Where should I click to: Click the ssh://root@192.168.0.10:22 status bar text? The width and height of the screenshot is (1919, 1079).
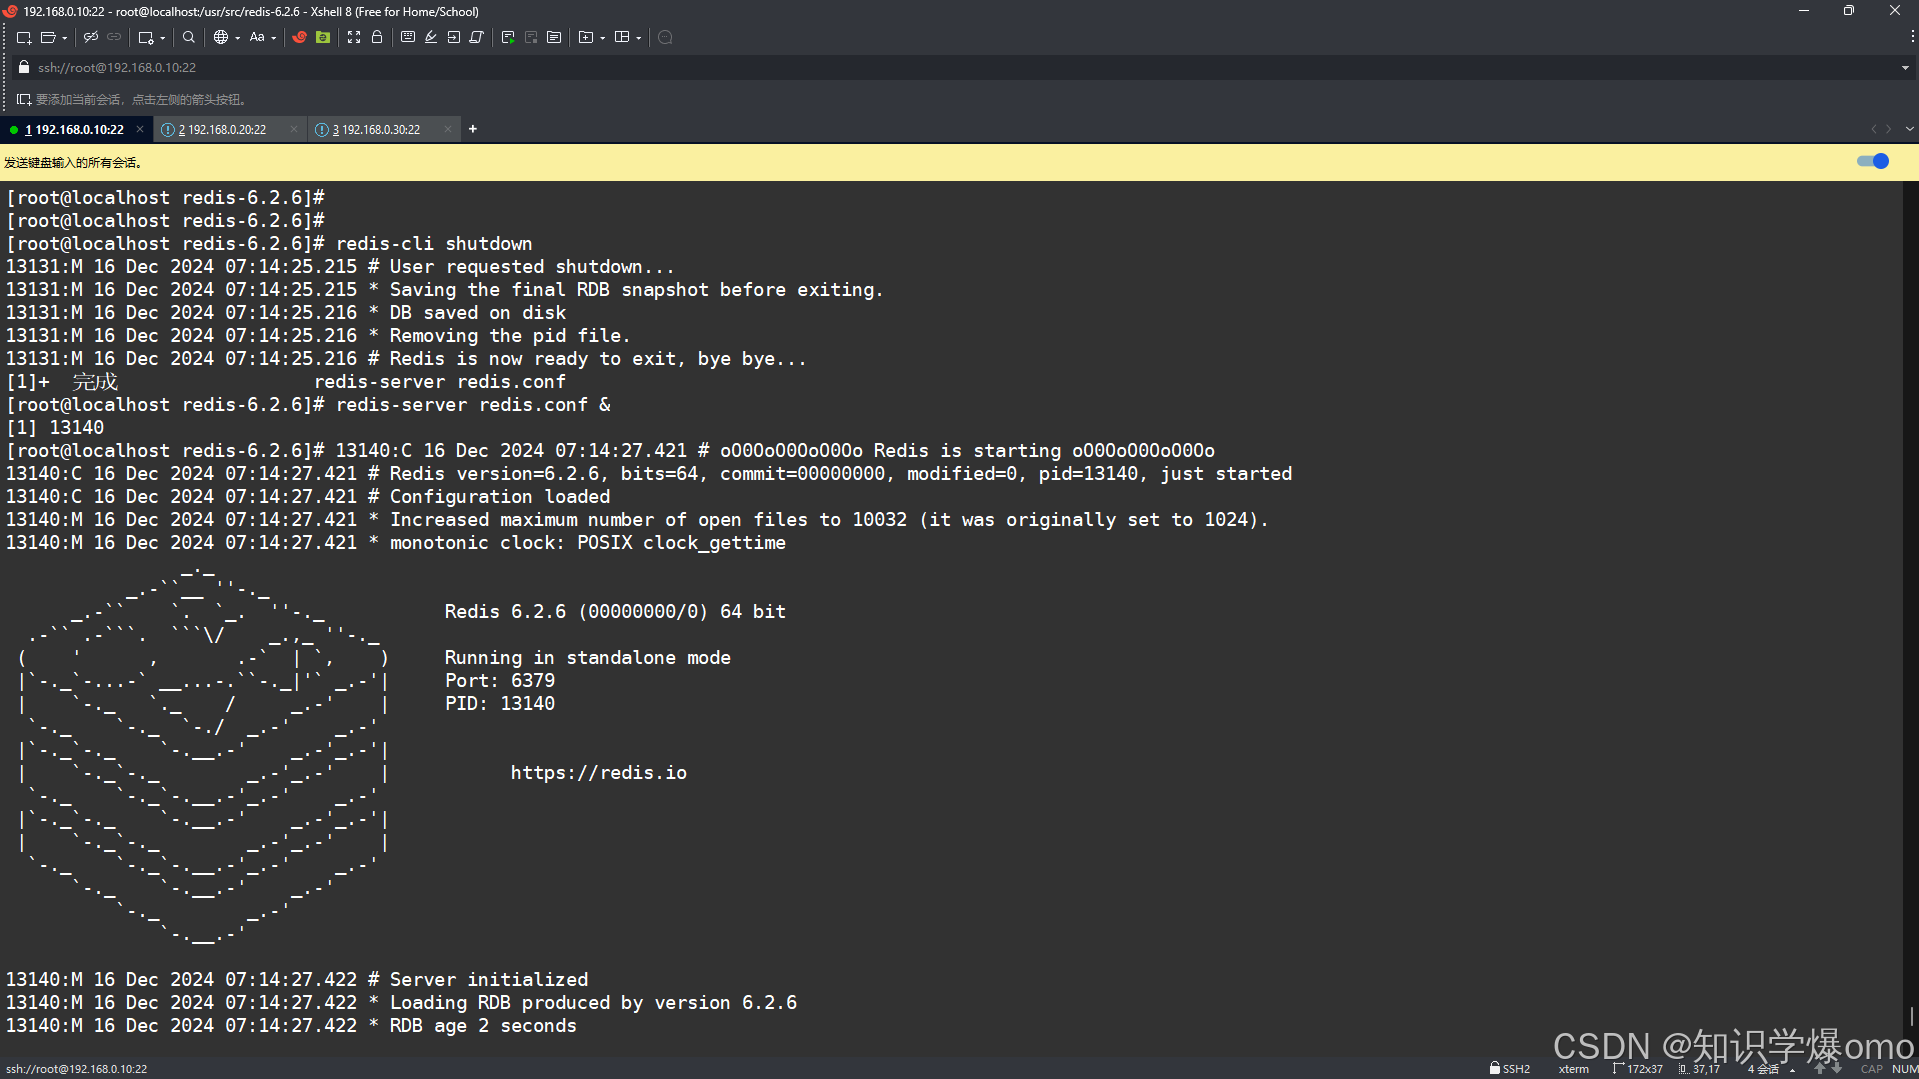76,1069
